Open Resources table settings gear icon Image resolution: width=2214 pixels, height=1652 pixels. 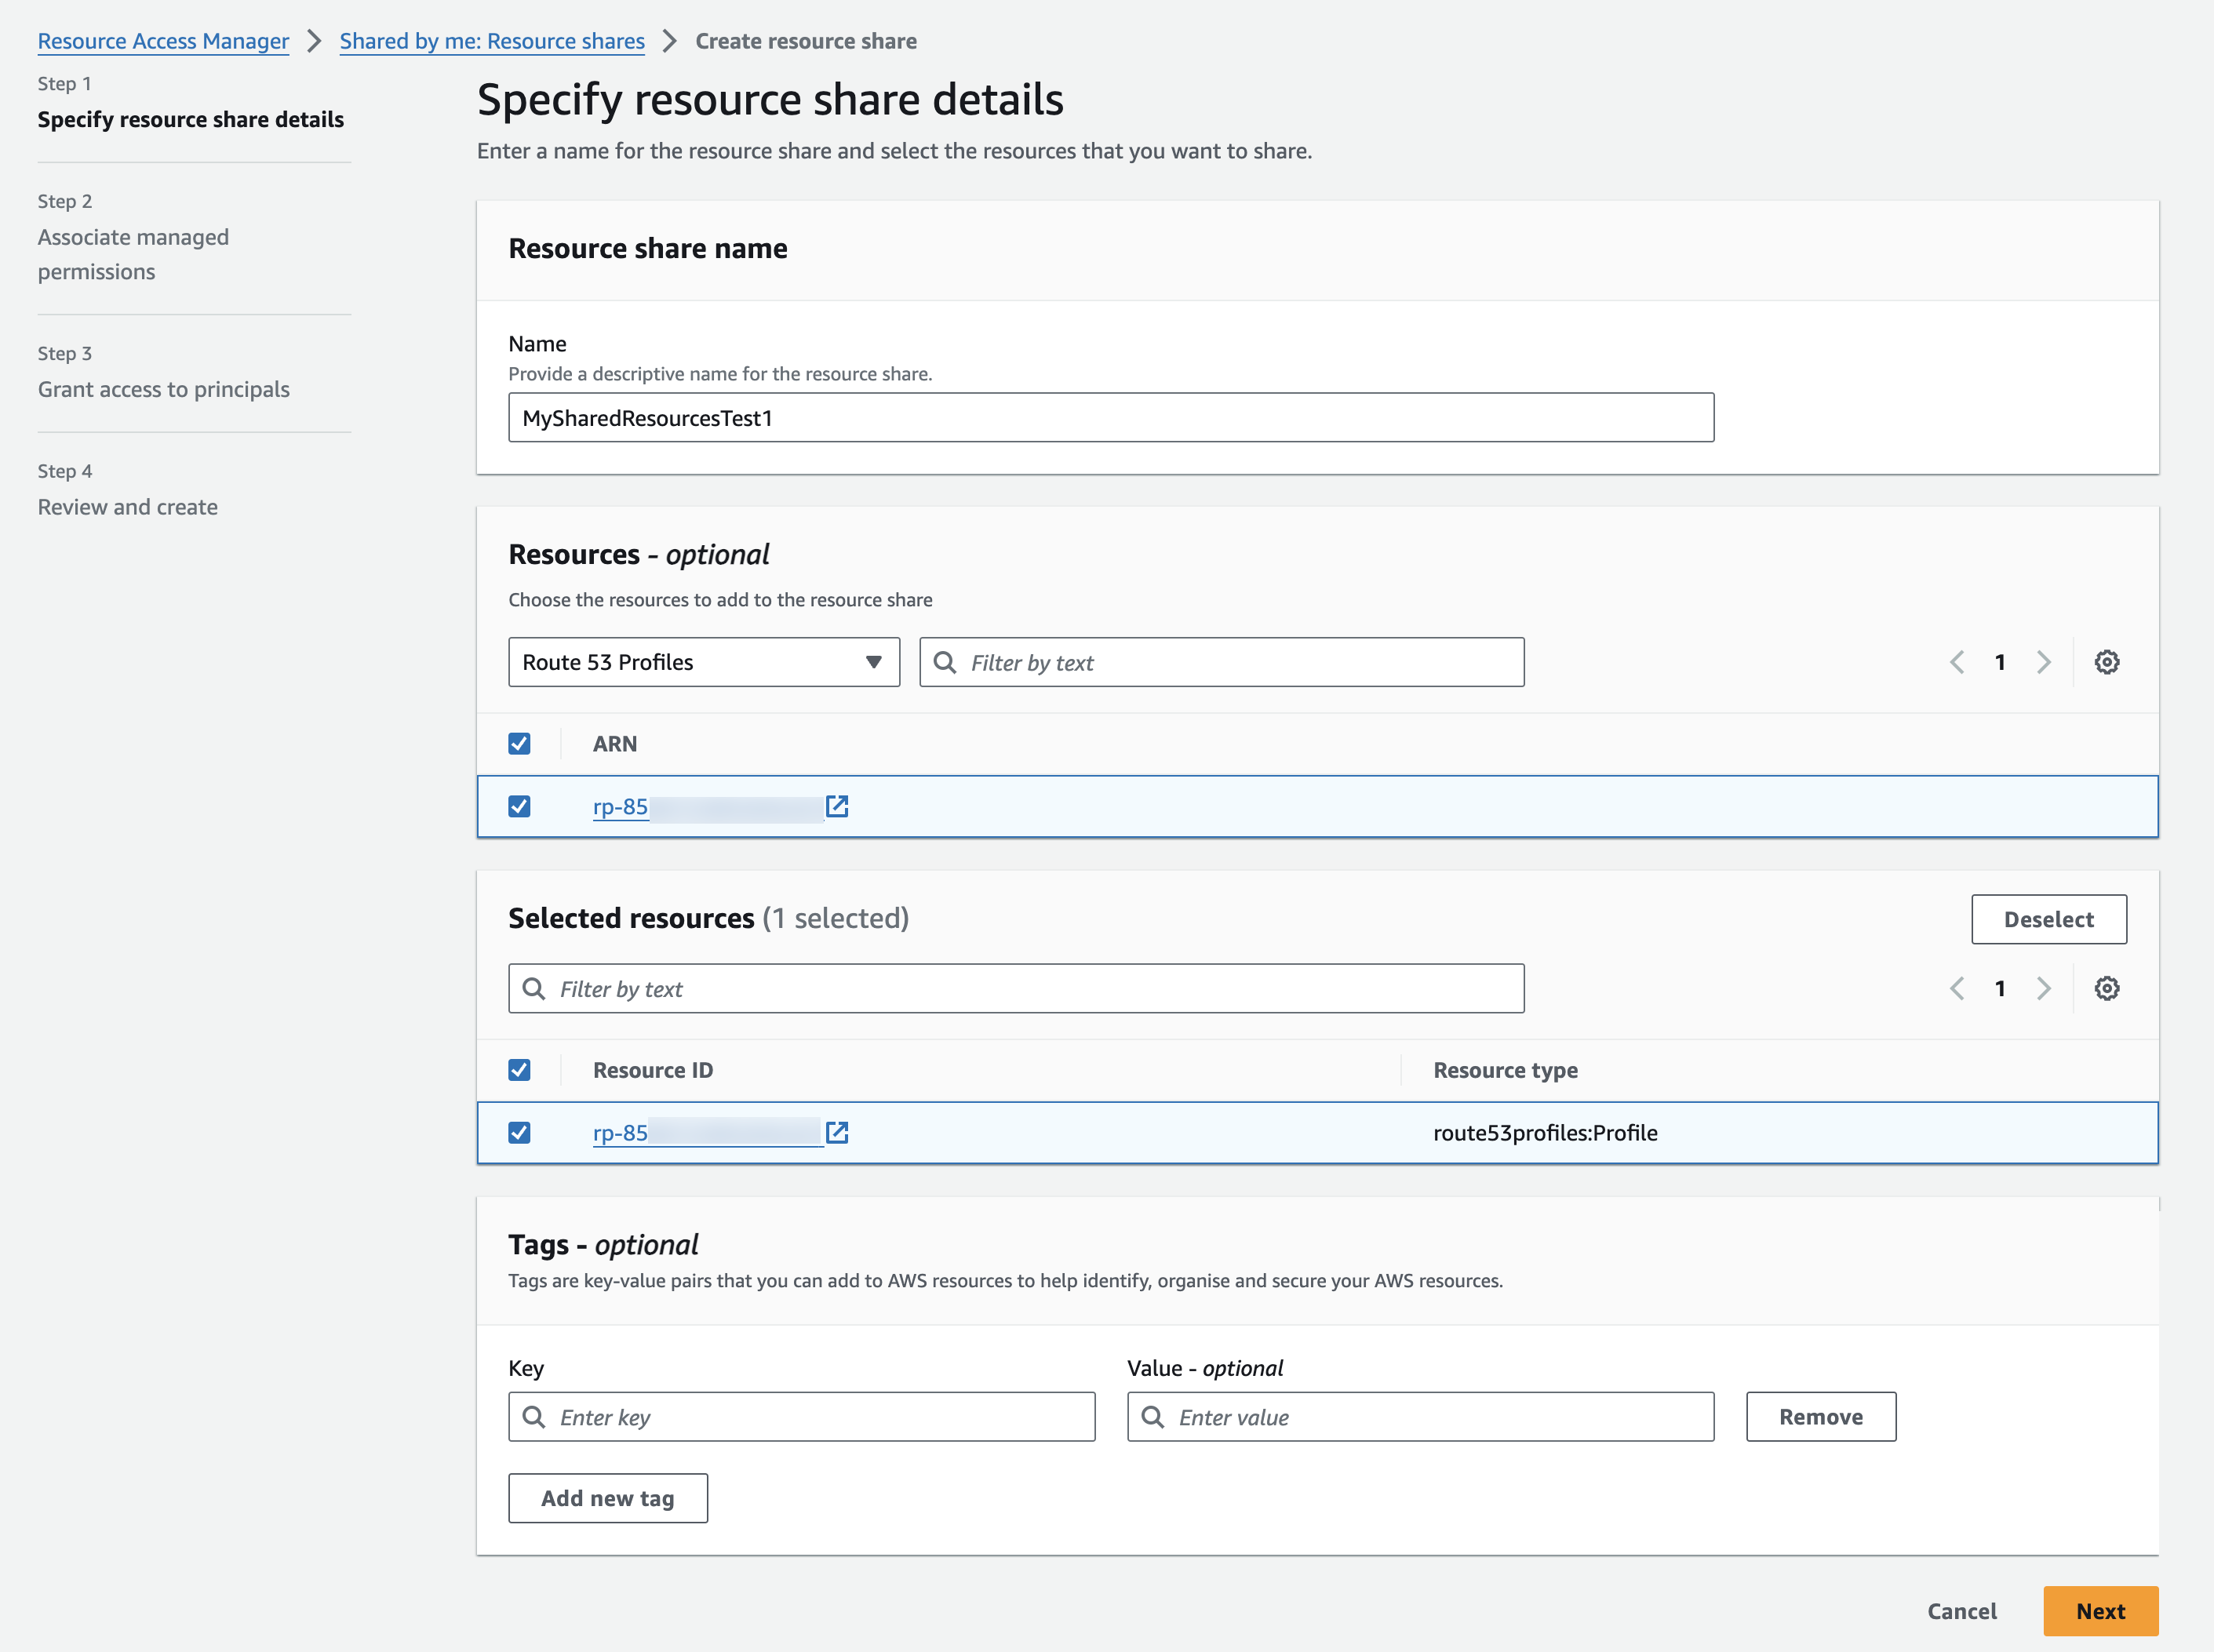tap(2106, 662)
